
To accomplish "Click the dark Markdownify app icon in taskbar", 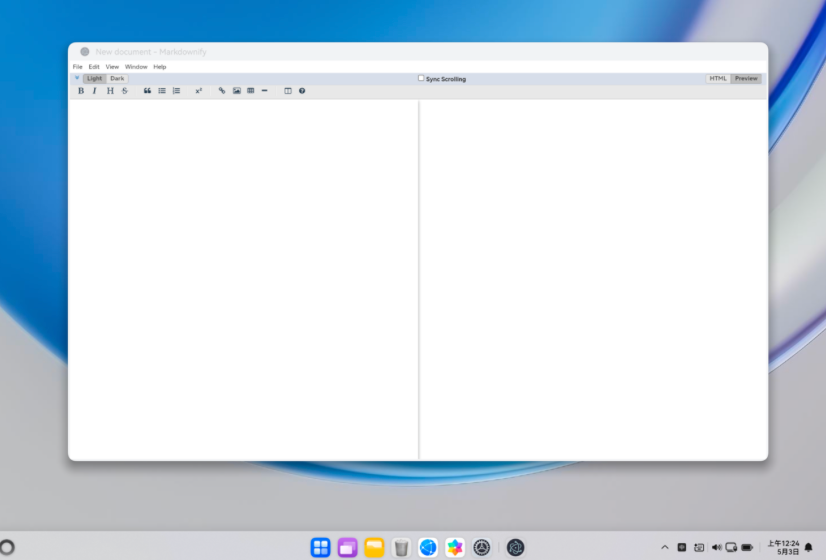I will 515,547.
